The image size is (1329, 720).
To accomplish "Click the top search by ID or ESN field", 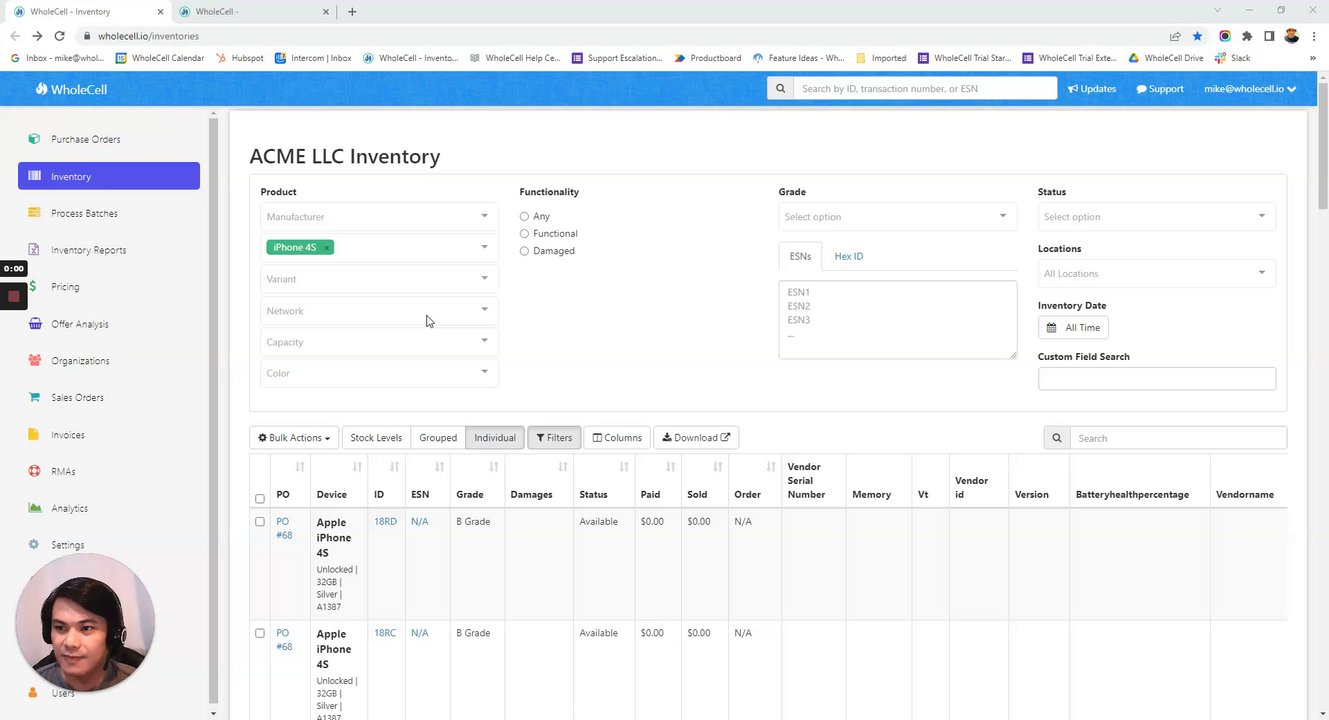I will (x=925, y=89).
